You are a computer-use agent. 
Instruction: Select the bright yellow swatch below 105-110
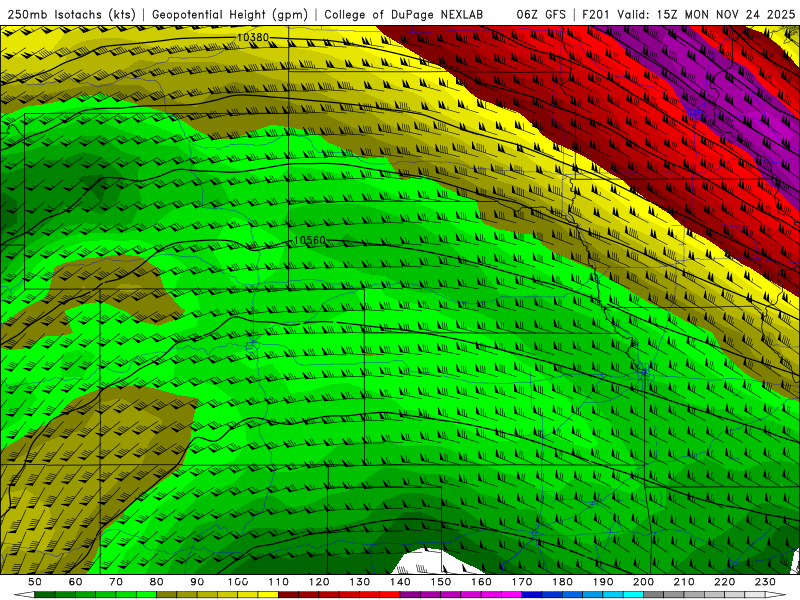pyautogui.click(x=268, y=594)
